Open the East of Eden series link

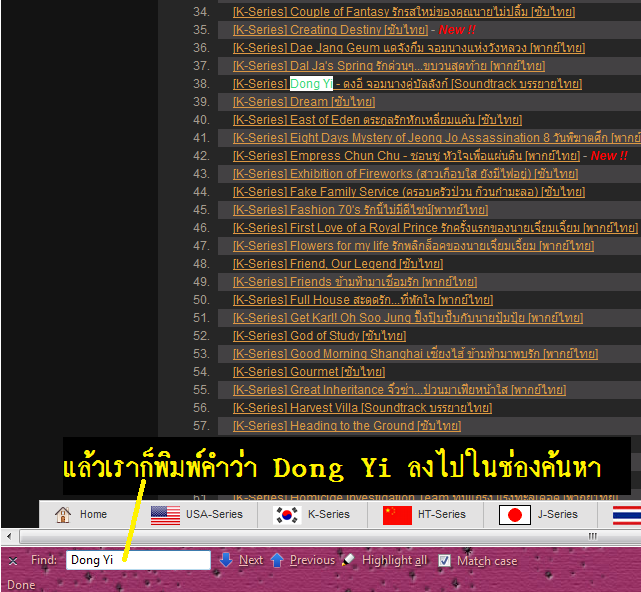coord(377,120)
